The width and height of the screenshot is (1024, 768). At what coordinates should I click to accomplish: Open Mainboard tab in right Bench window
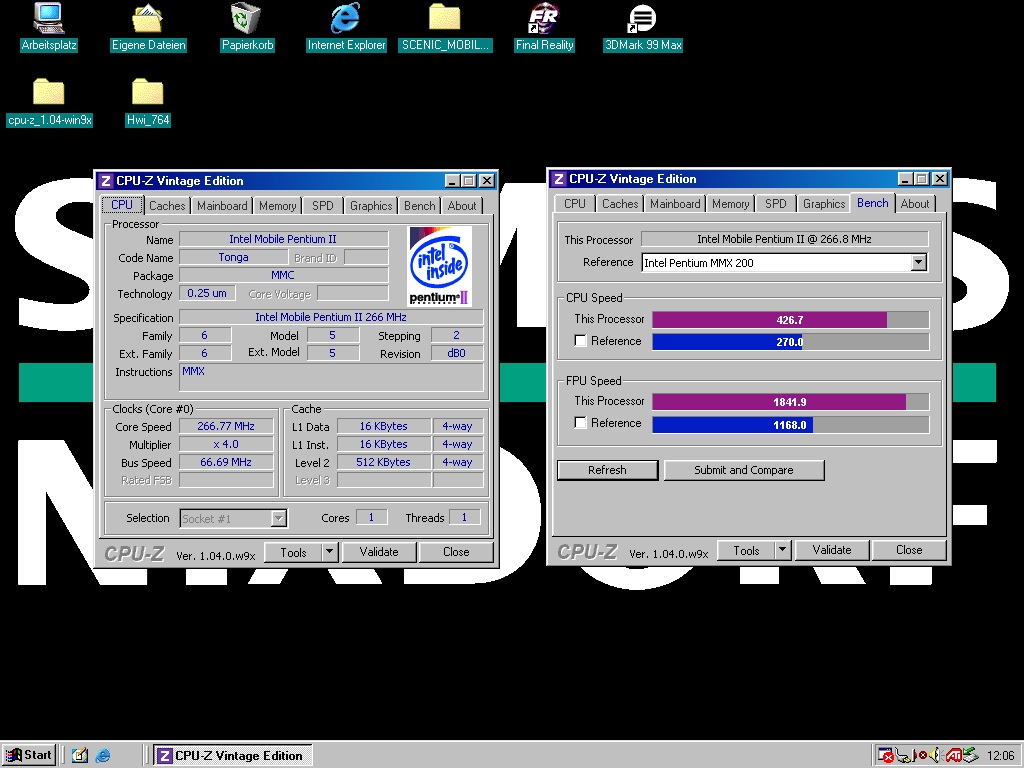pyautogui.click(x=675, y=204)
